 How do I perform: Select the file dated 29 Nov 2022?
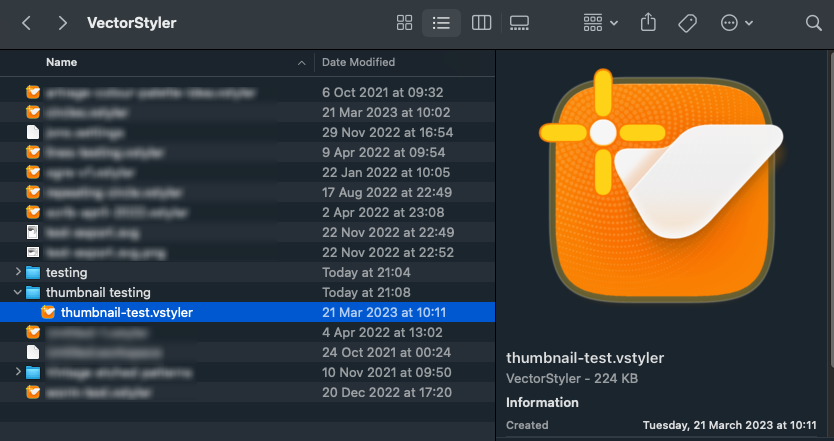[85, 132]
